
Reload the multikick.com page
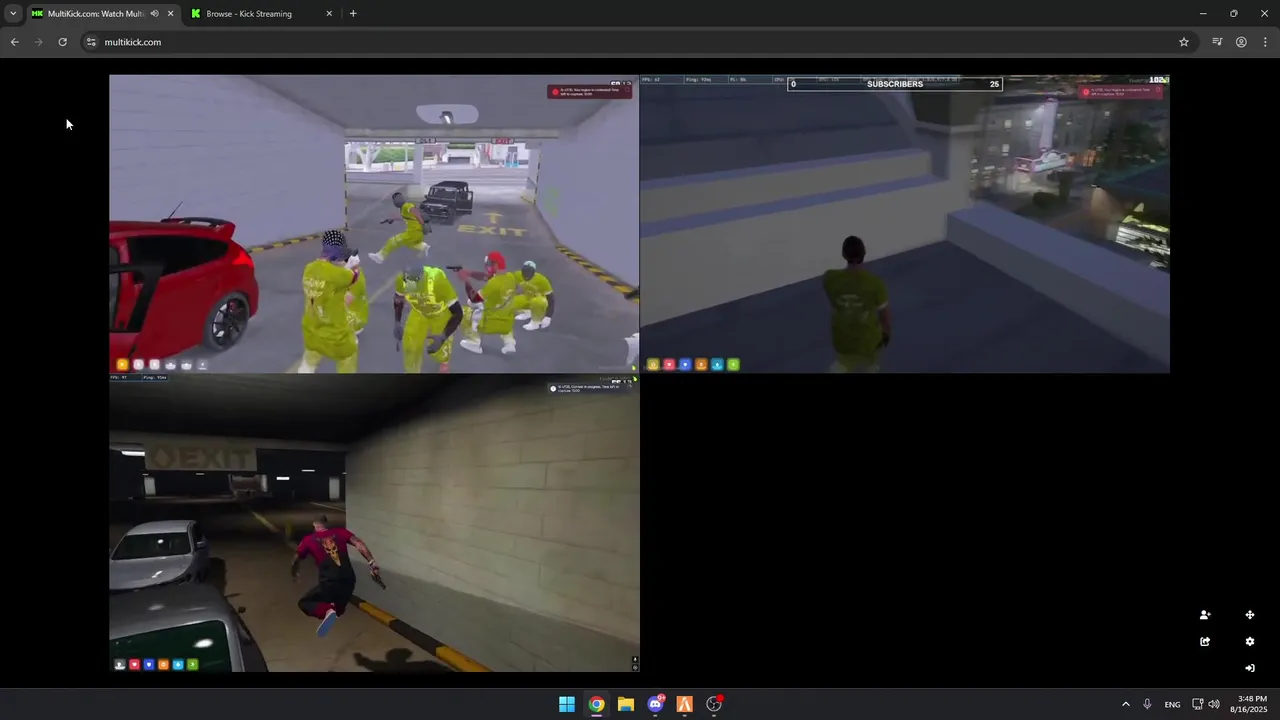pyautogui.click(x=62, y=42)
